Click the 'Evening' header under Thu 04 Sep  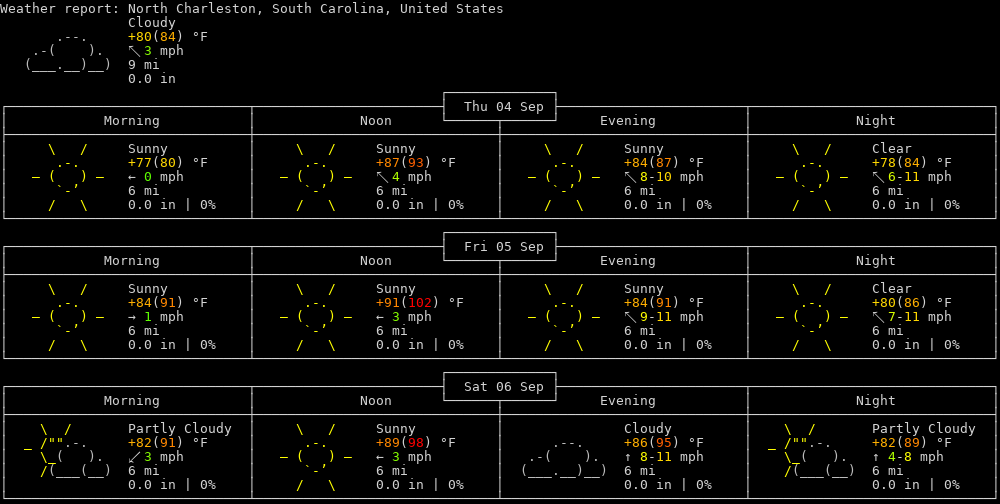[628, 121]
